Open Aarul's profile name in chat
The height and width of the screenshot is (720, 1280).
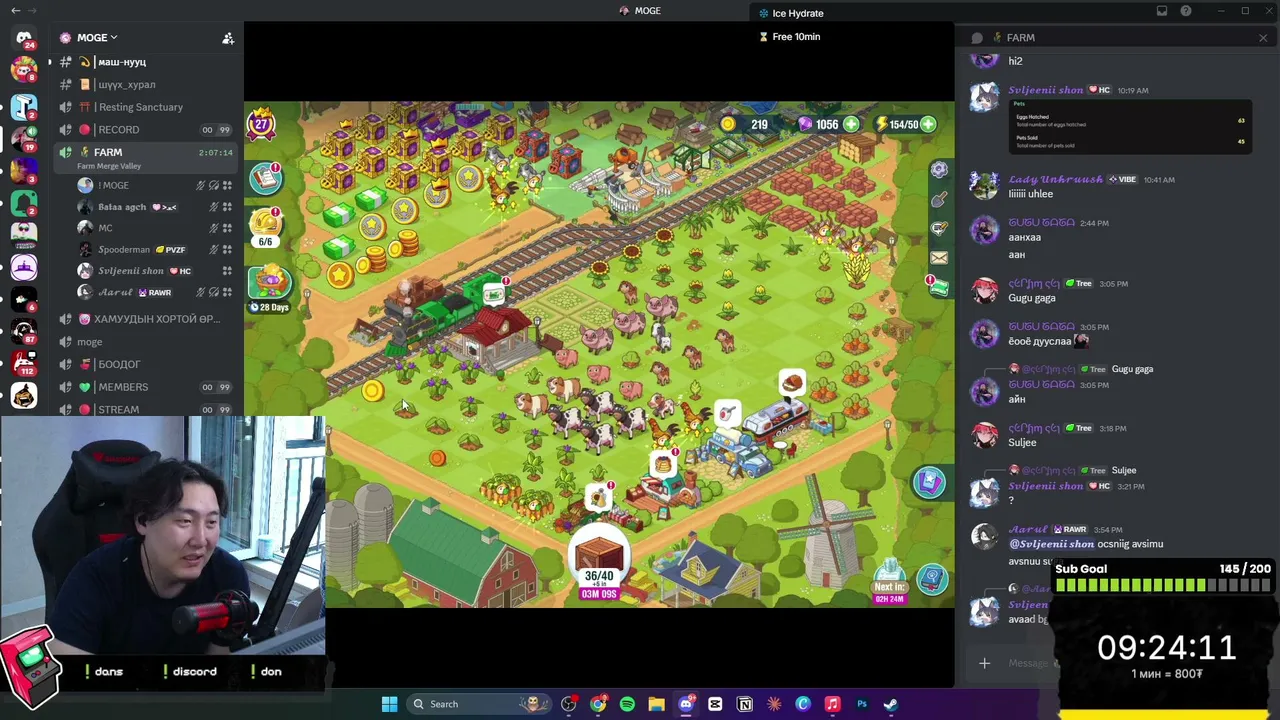1030,529
